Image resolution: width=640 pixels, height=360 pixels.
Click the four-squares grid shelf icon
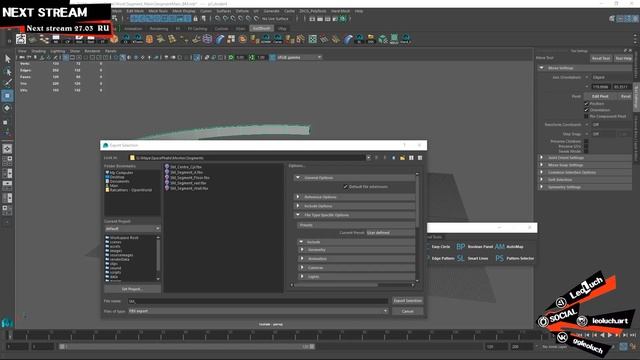click(x=231, y=39)
